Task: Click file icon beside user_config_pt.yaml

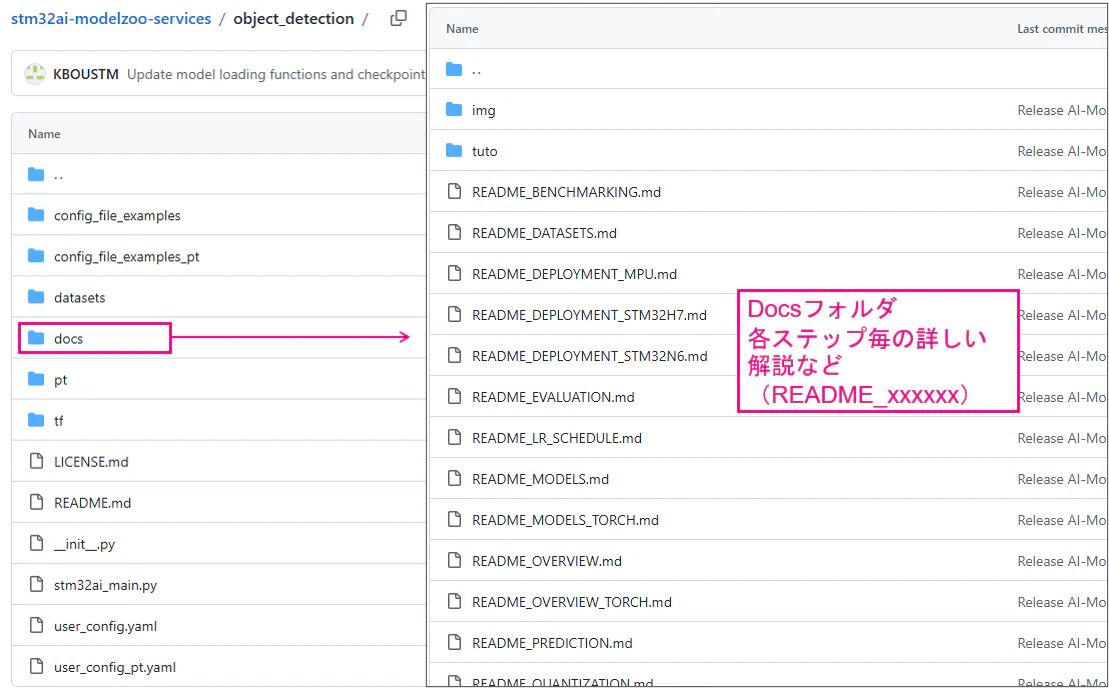Action: click(36, 666)
